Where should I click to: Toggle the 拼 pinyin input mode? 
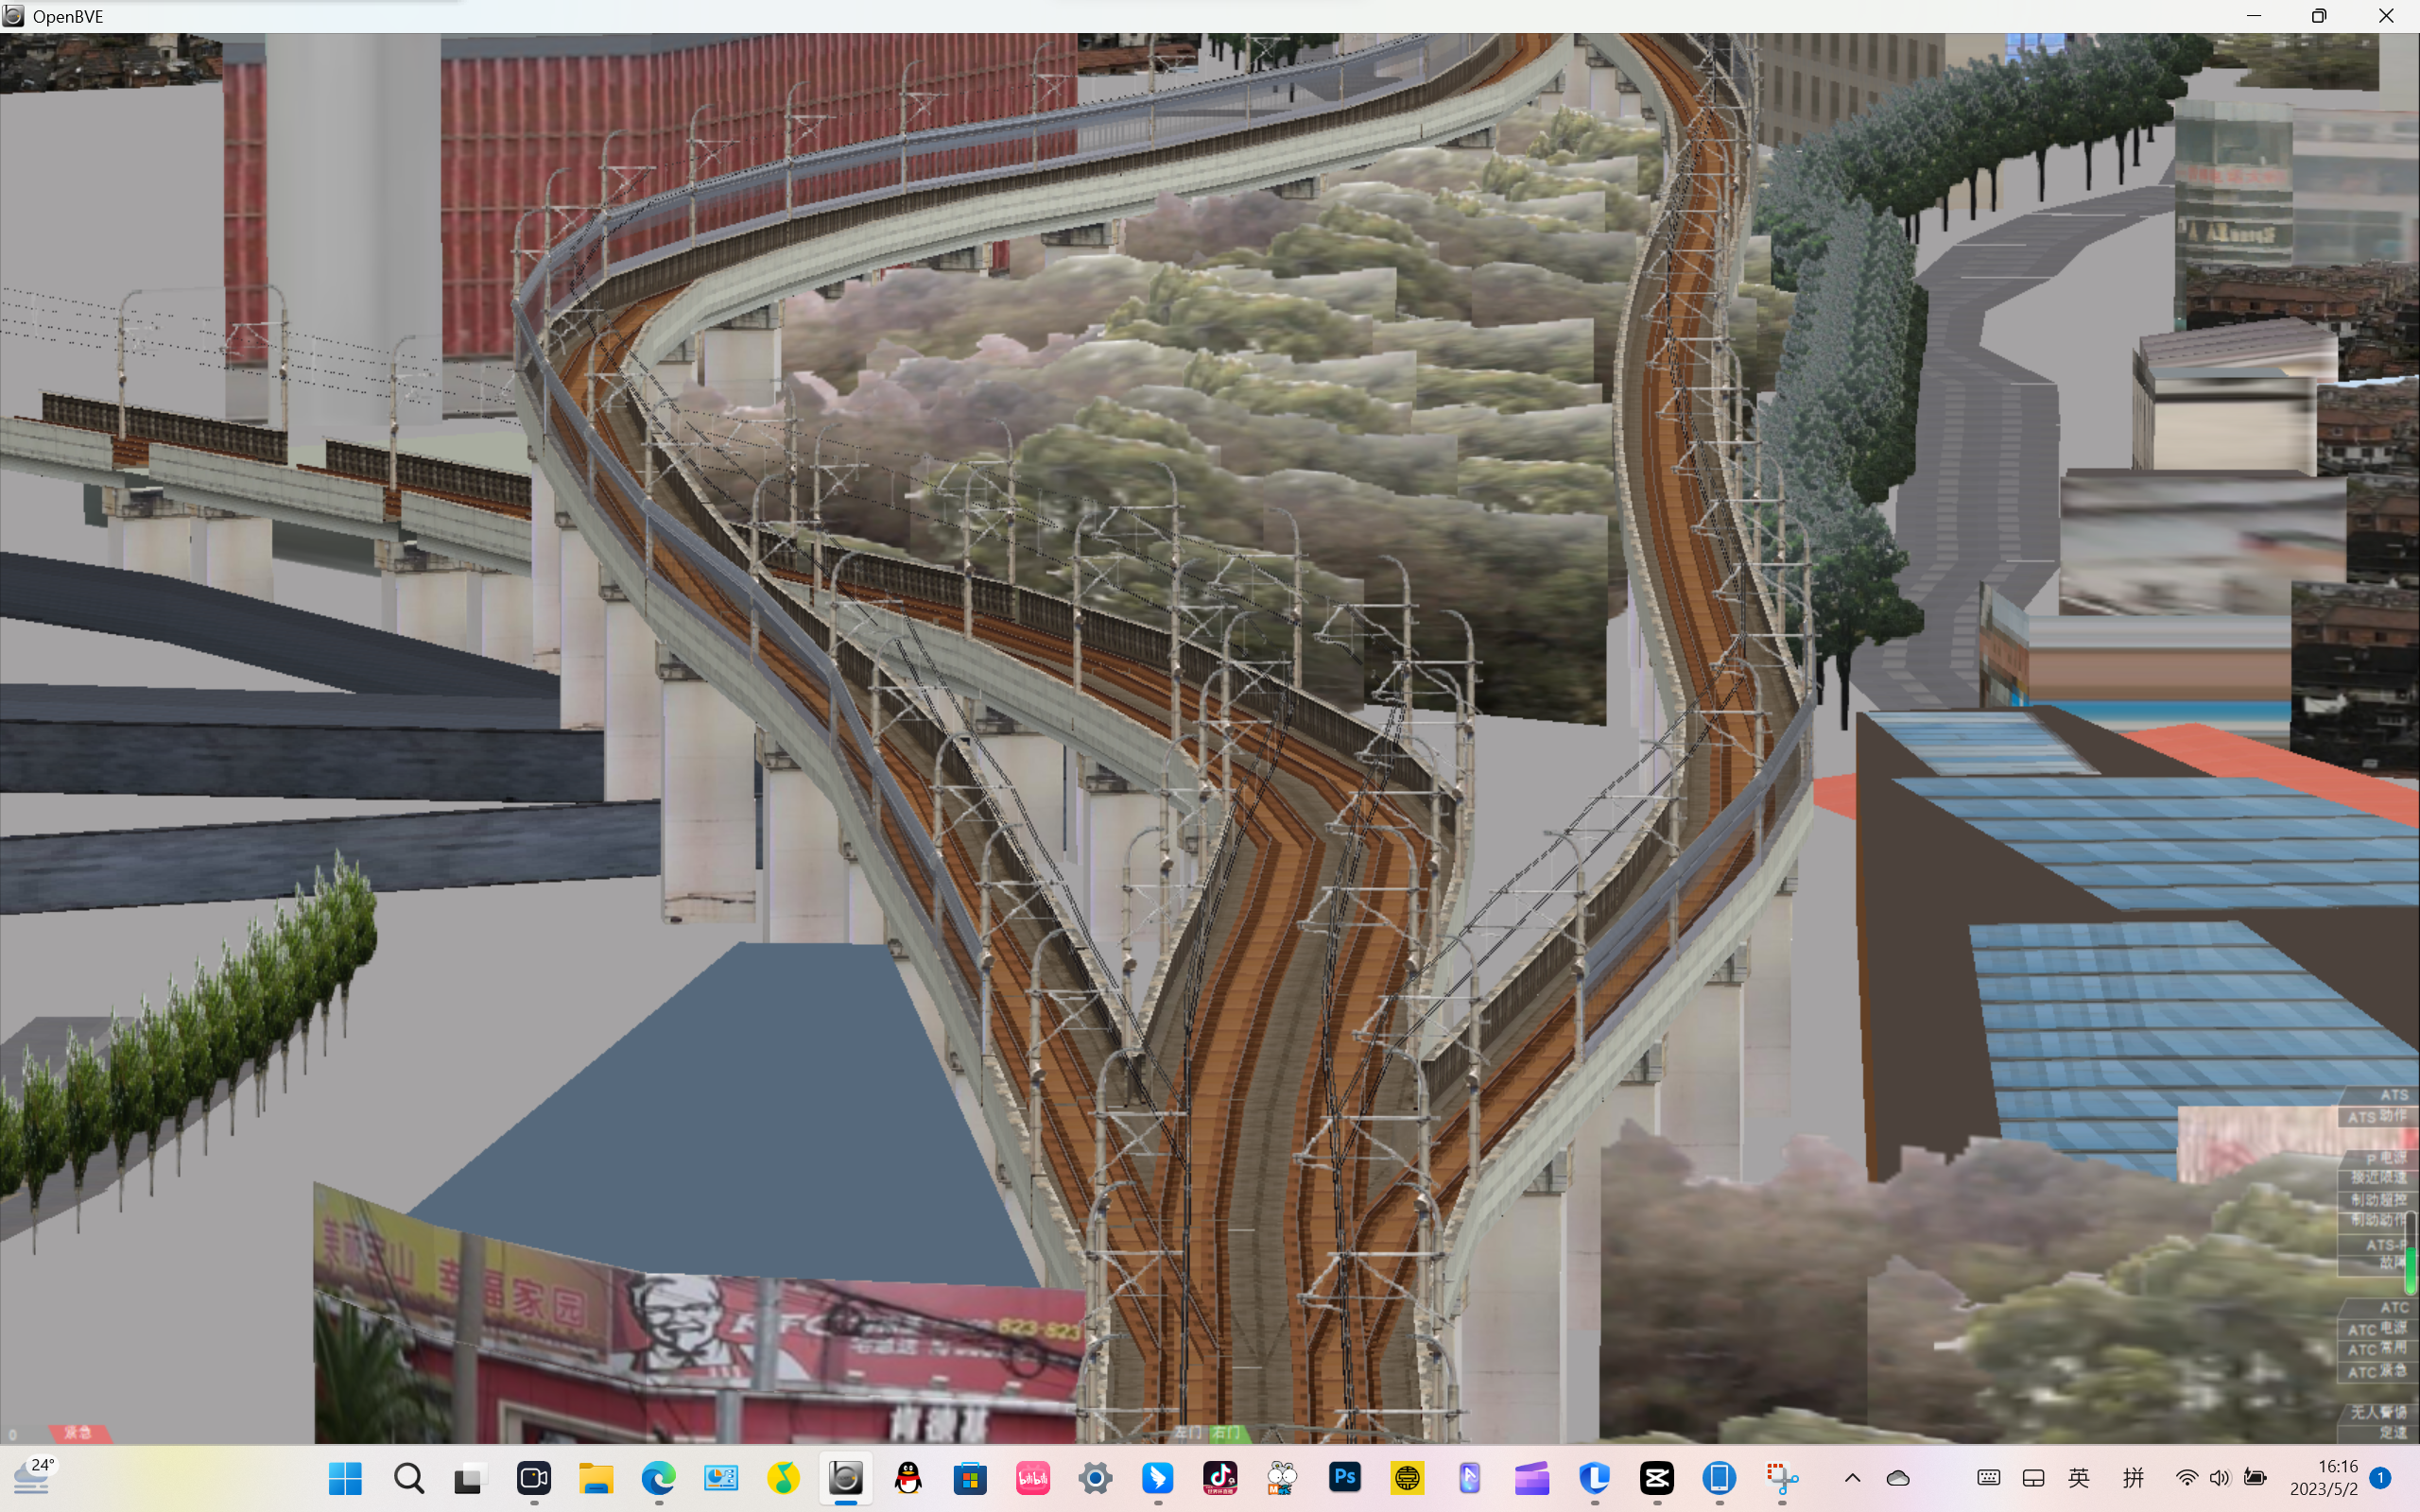(2133, 1477)
